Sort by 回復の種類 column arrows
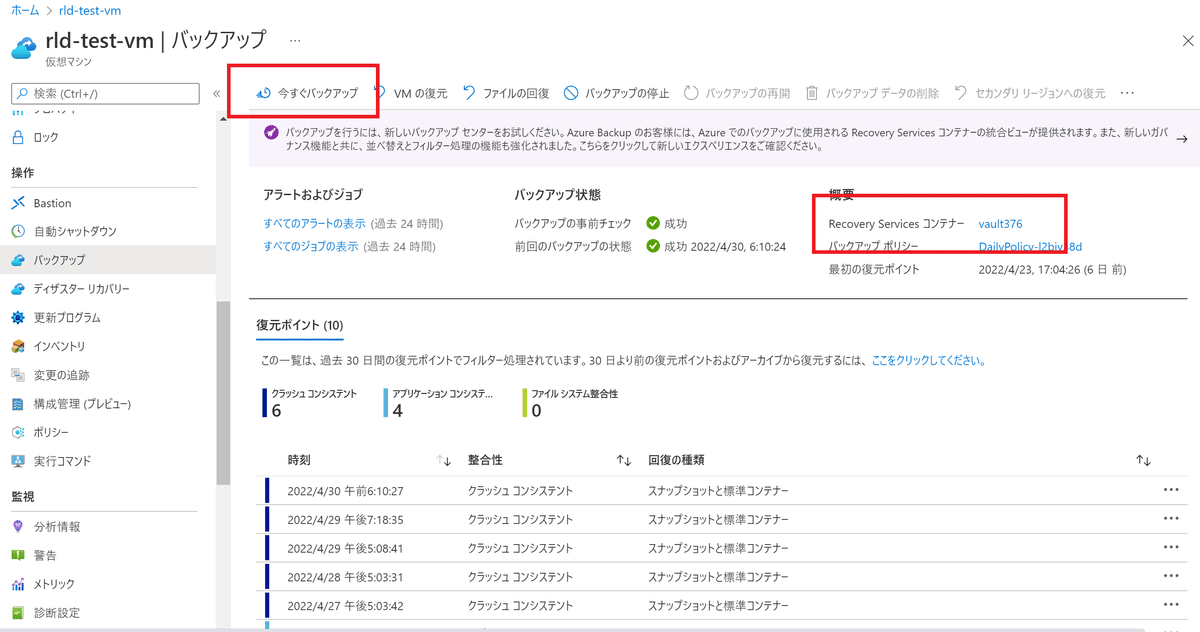The height and width of the screenshot is (632, 1200). click(1144, 460)
